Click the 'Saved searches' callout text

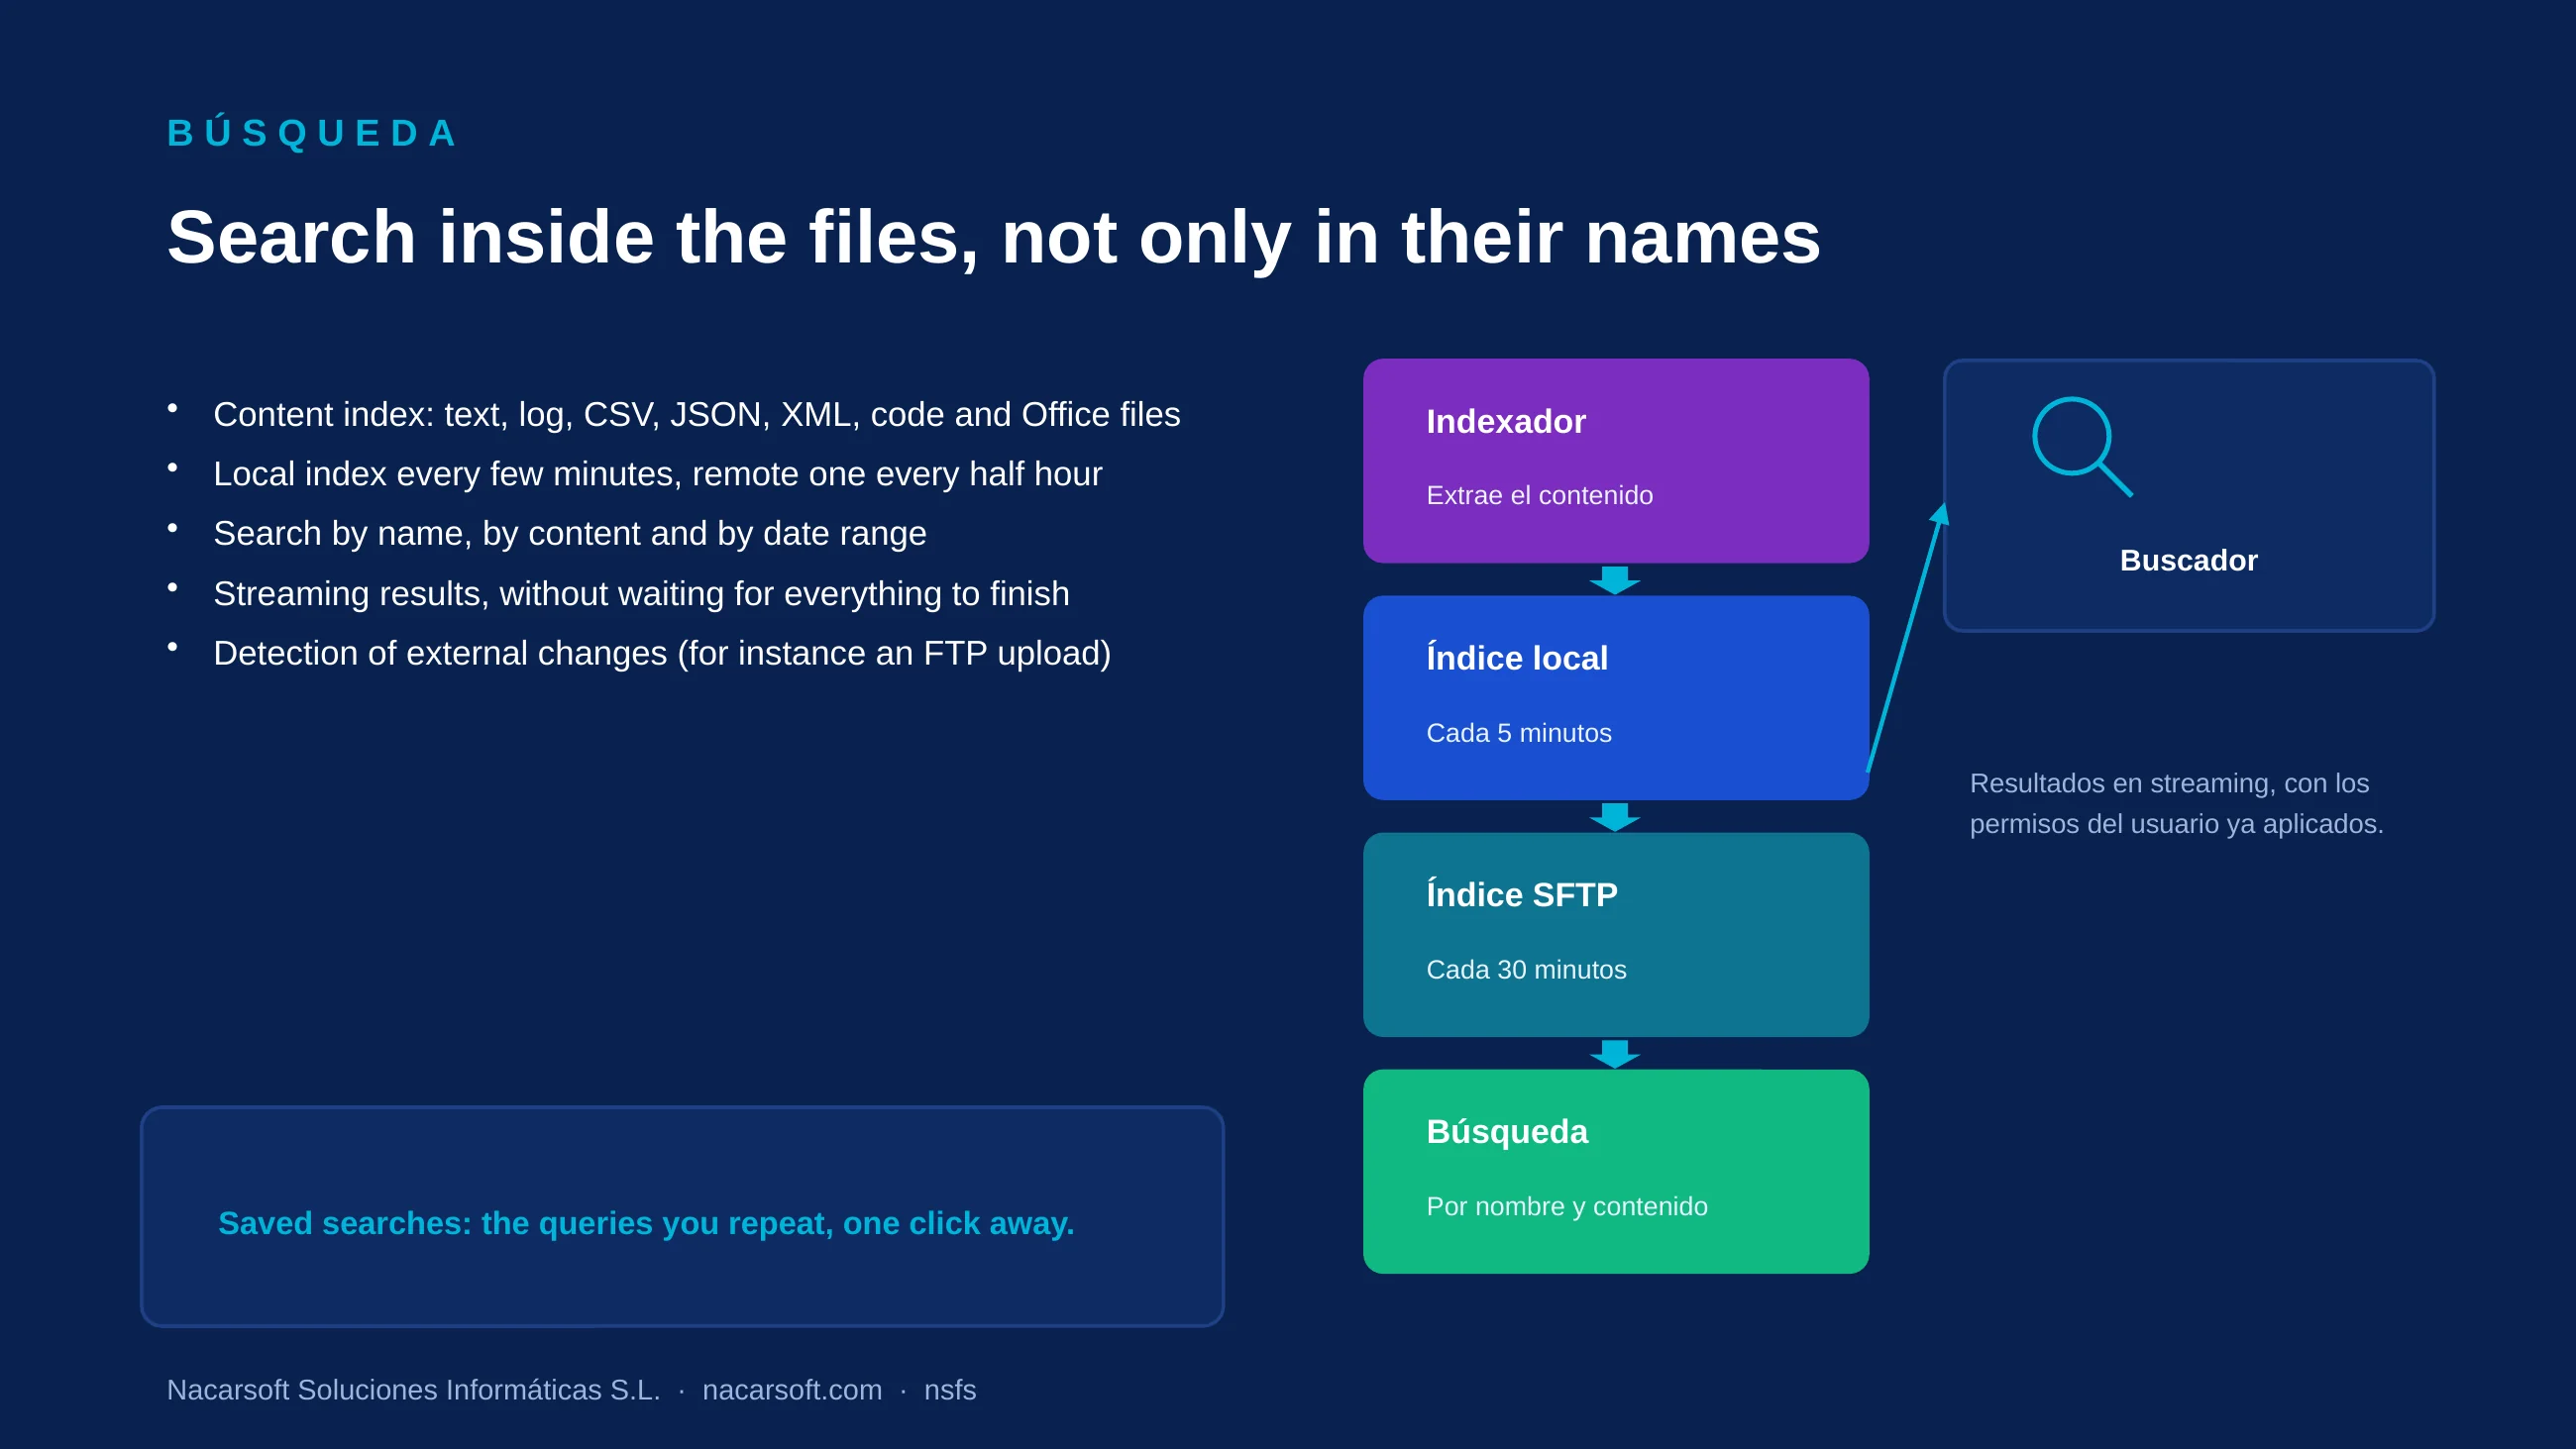pyautogui.click(x=646, y=1223)
